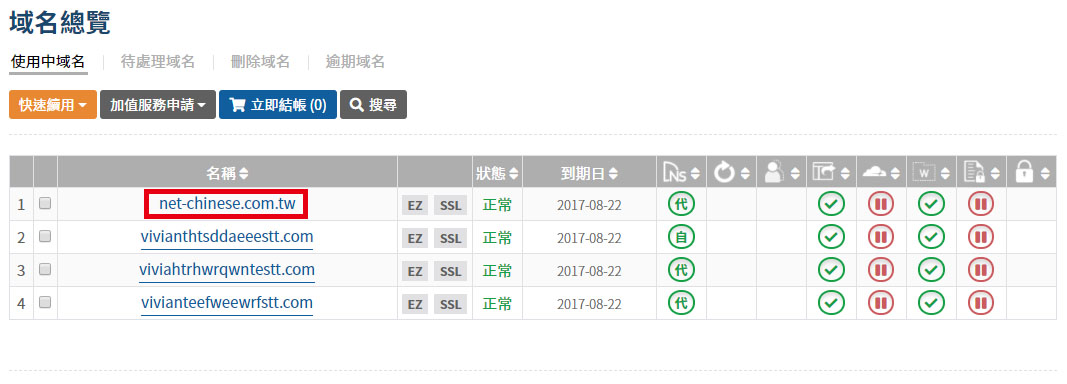The height and width of the screenshot is (384, 1067).
Task: Click the green checkmark under forwarding column, row 3
Action: [x=830, y=270]
